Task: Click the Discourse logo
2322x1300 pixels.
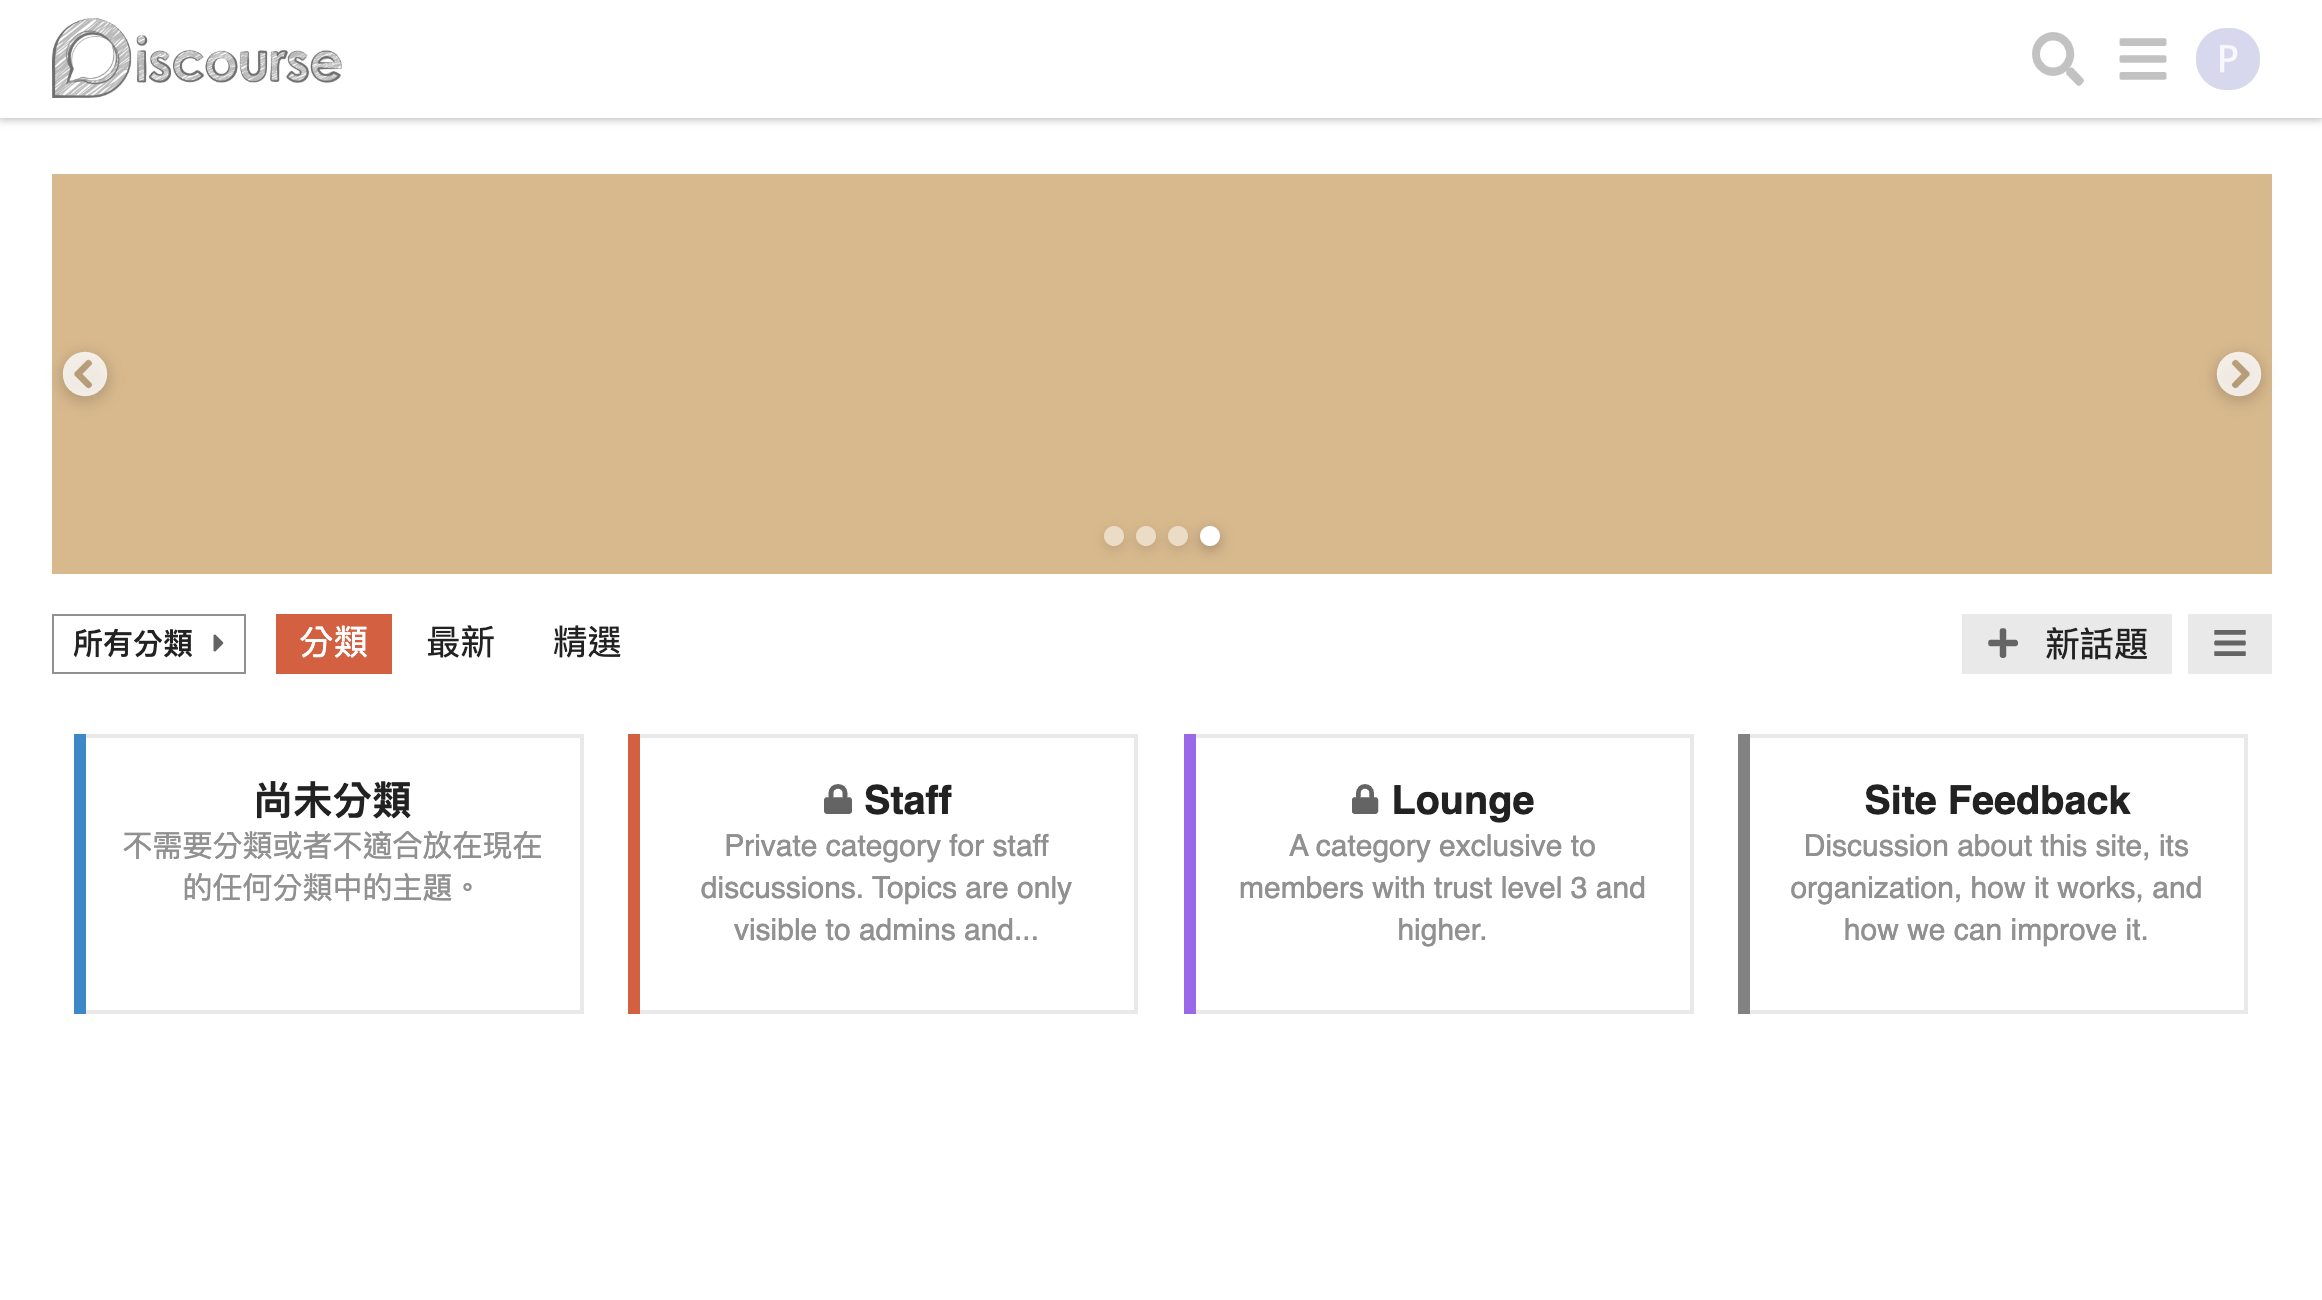Action: tap(197, 59)
